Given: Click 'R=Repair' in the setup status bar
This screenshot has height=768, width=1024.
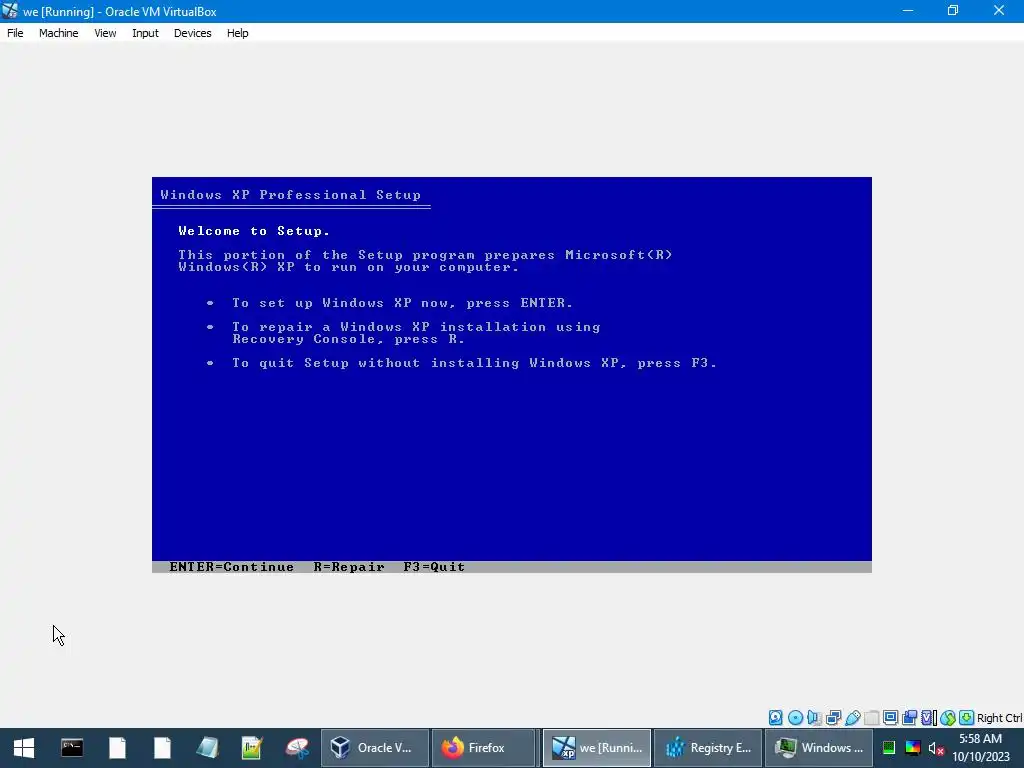Looking at the screenshot, I should pos(349,567).
